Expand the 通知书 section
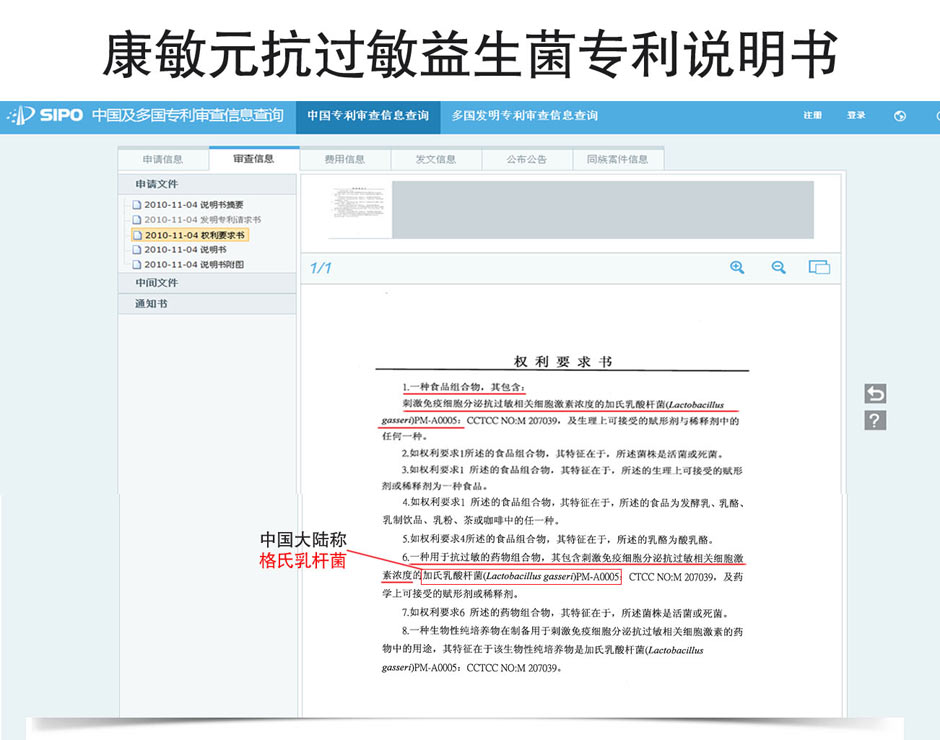Viewport: 940px width, 740px height. point(207,304)
